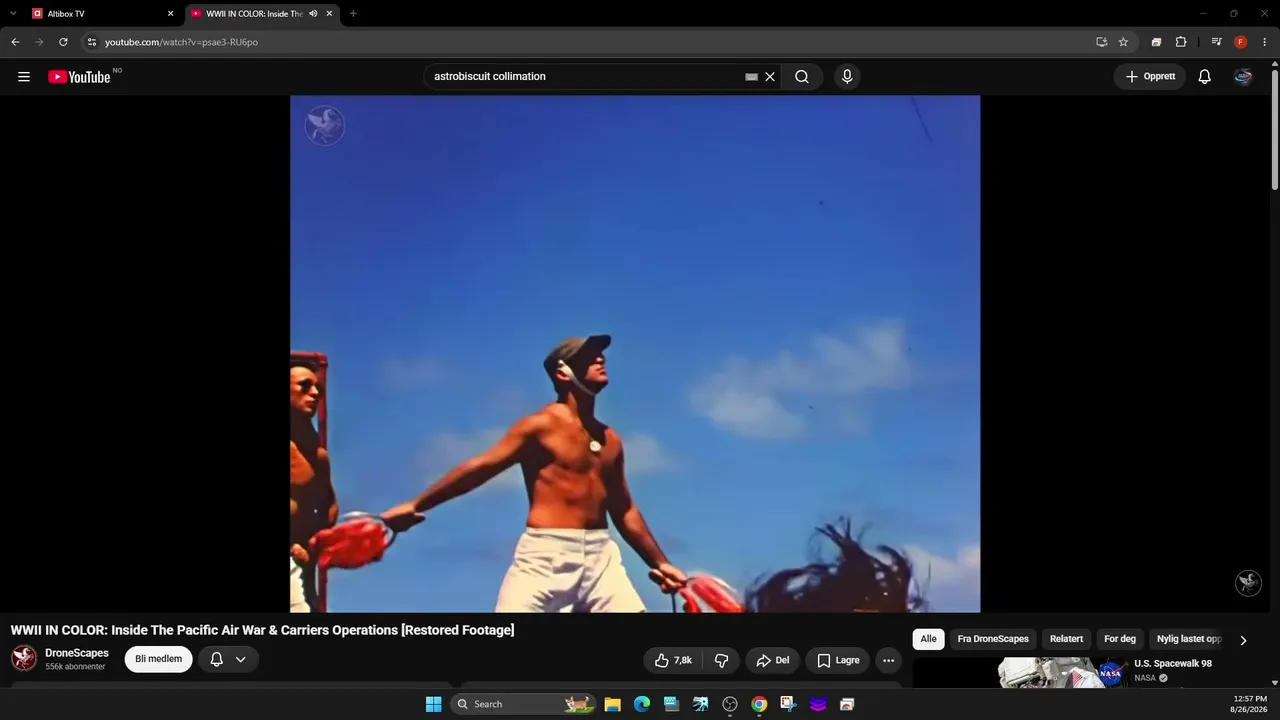The image size is (1280, 720).
Task: Select the Nylig lastet opp chip
Action: 1189,639
